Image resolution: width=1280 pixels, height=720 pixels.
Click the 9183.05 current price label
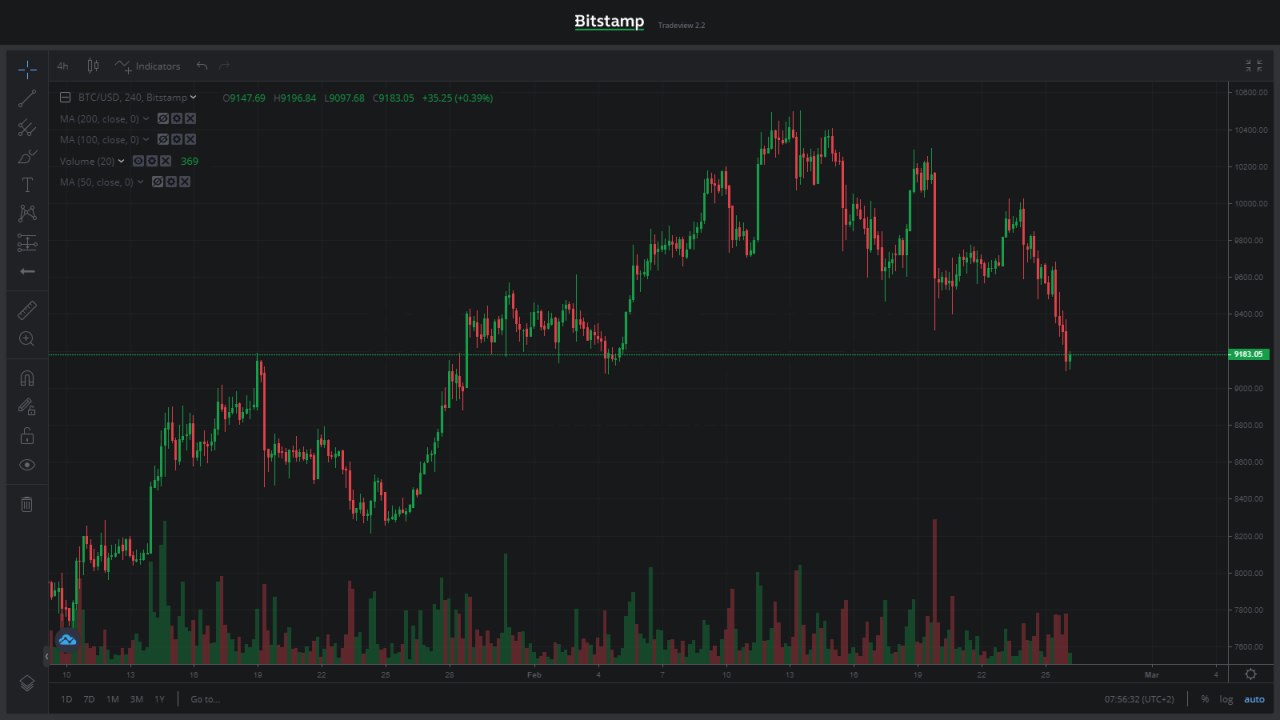point(1246,354)
